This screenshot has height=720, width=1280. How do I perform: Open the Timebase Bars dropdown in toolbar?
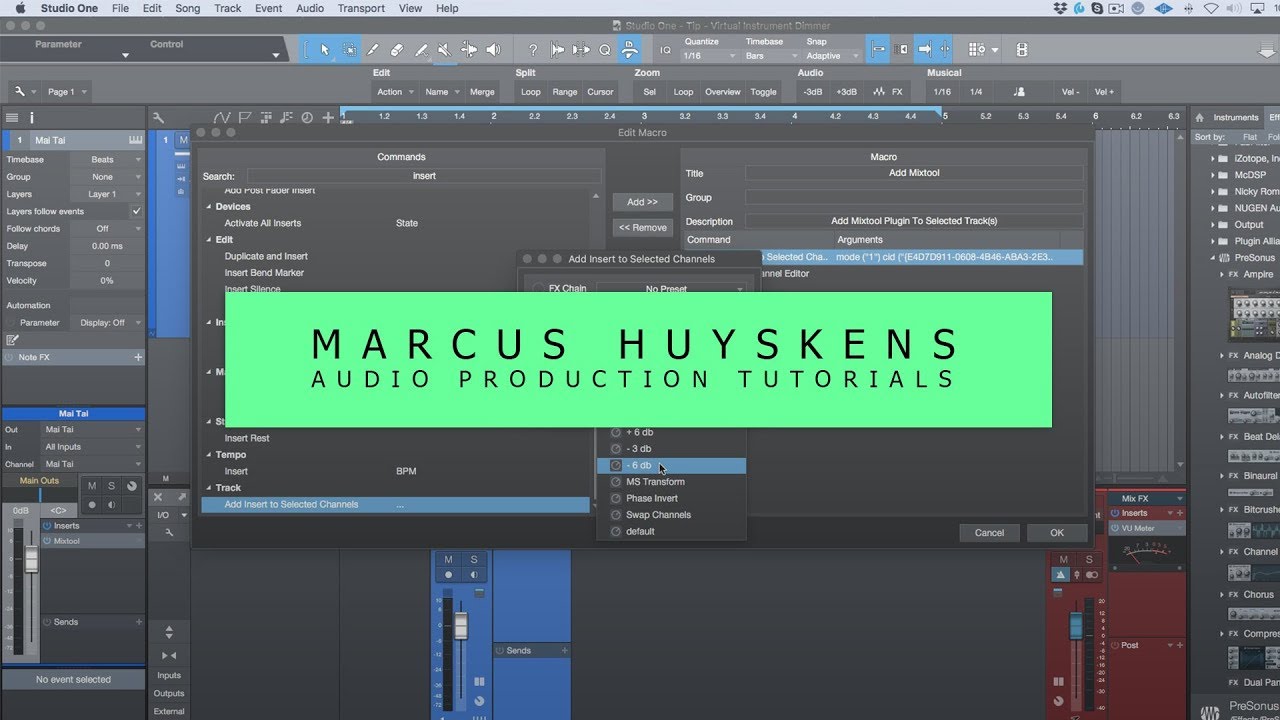click(x=770, y=56)
